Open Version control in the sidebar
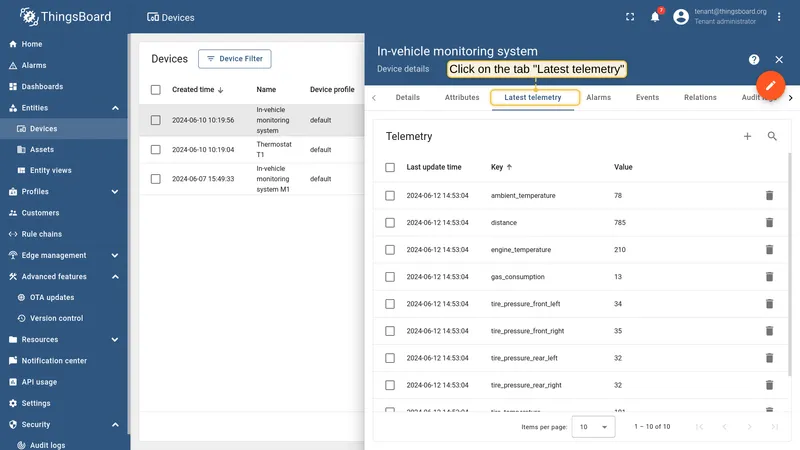Viewport: 800px width, 450px height. coord(64,318)
